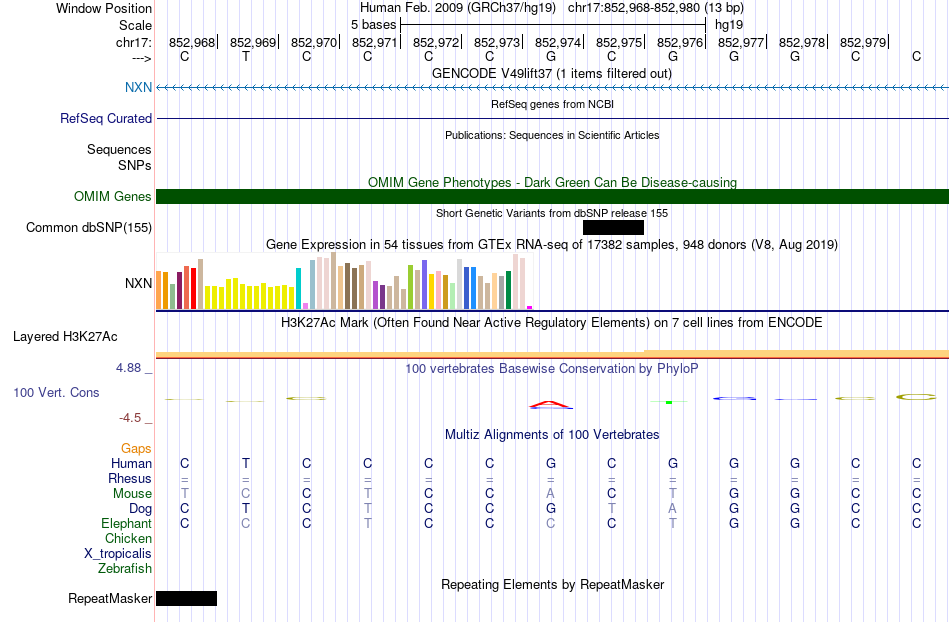Click the Sequences track label
Screen dimensions: 950x622
coord(119,149)
